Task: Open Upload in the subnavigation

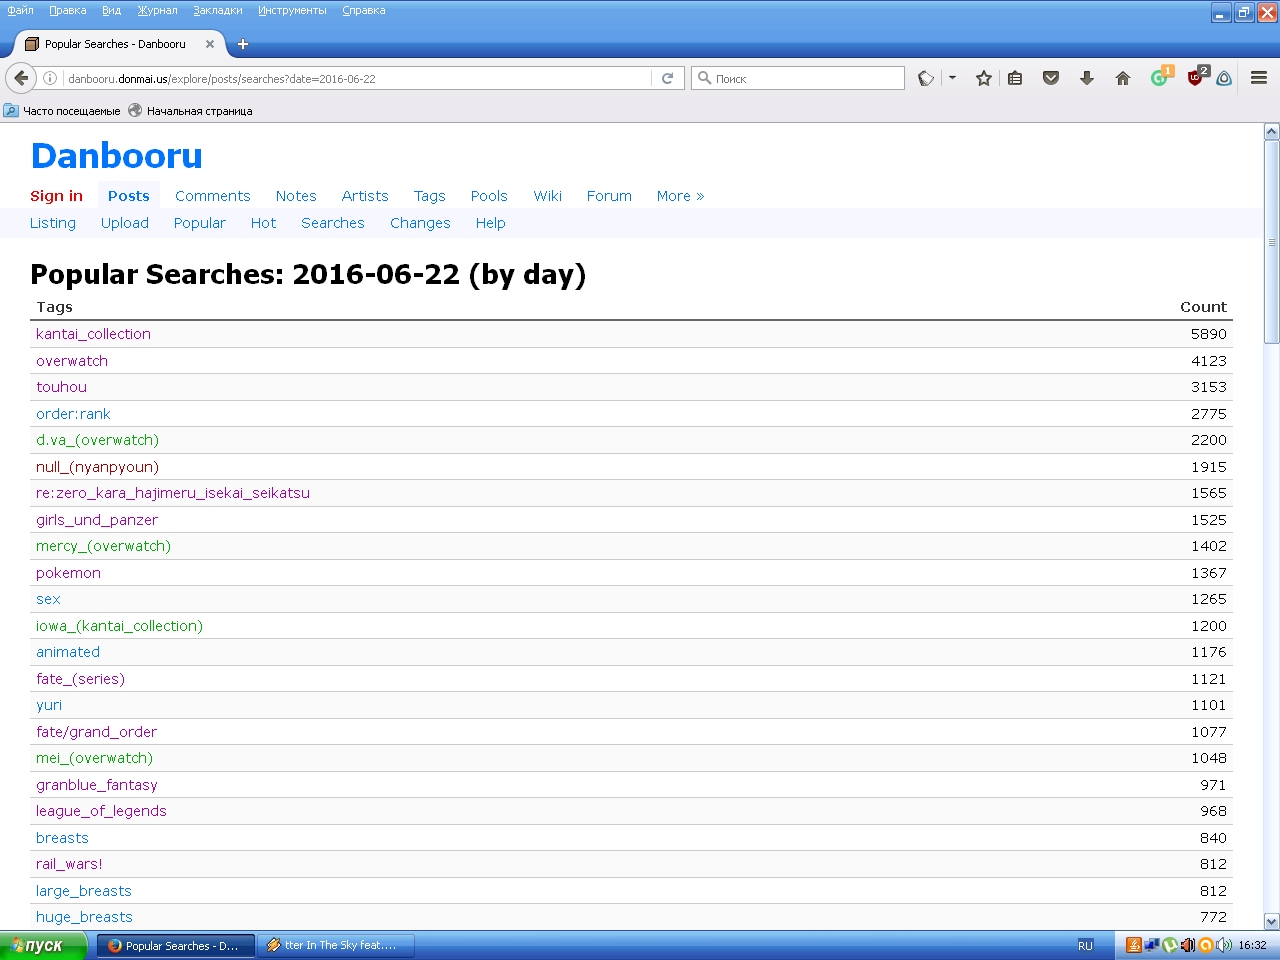Action: pyautogui.click(x=125, y=223)
